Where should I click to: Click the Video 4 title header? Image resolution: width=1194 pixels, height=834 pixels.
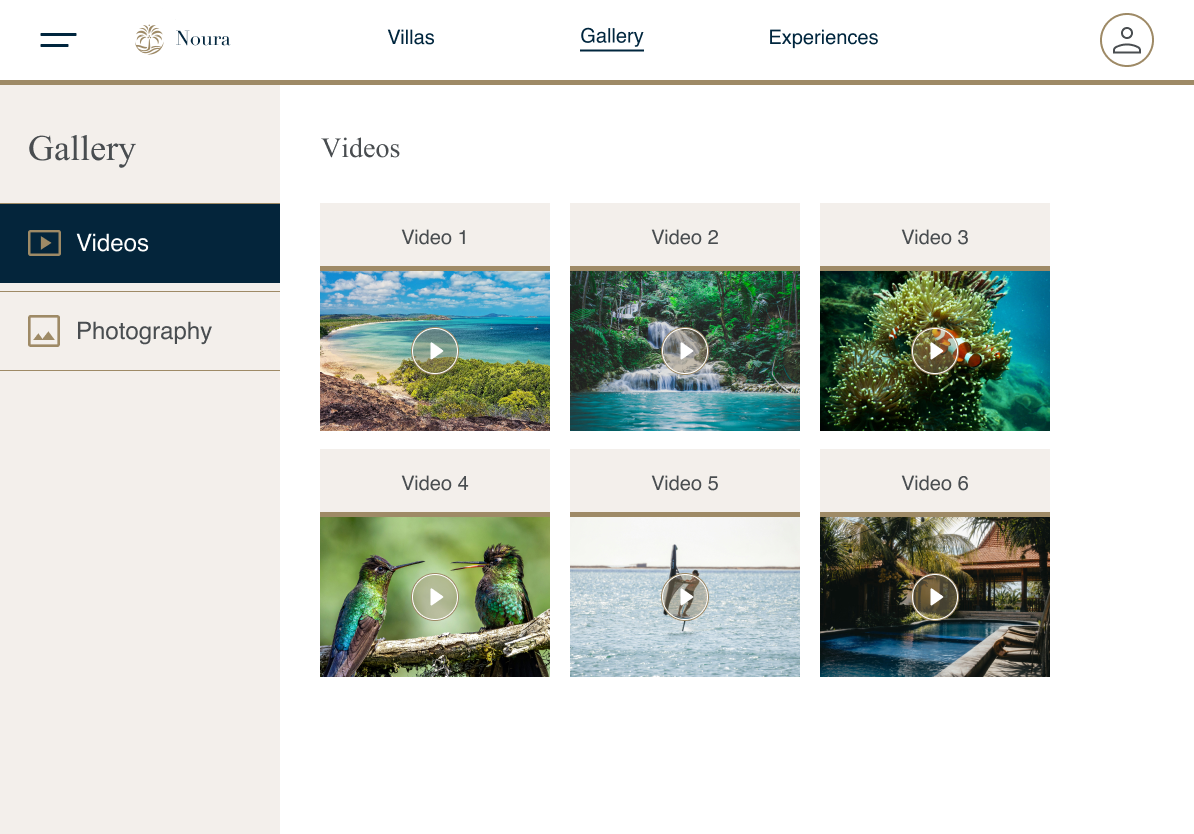[435, 483]
